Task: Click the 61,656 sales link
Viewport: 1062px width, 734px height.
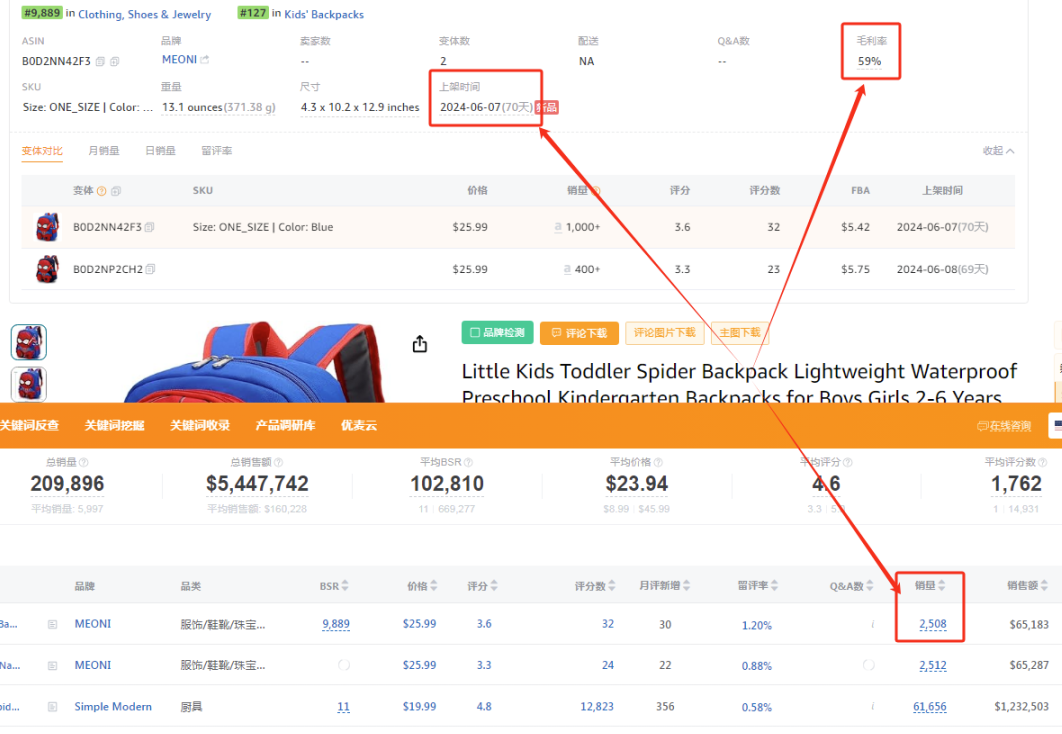Action: 930,706
